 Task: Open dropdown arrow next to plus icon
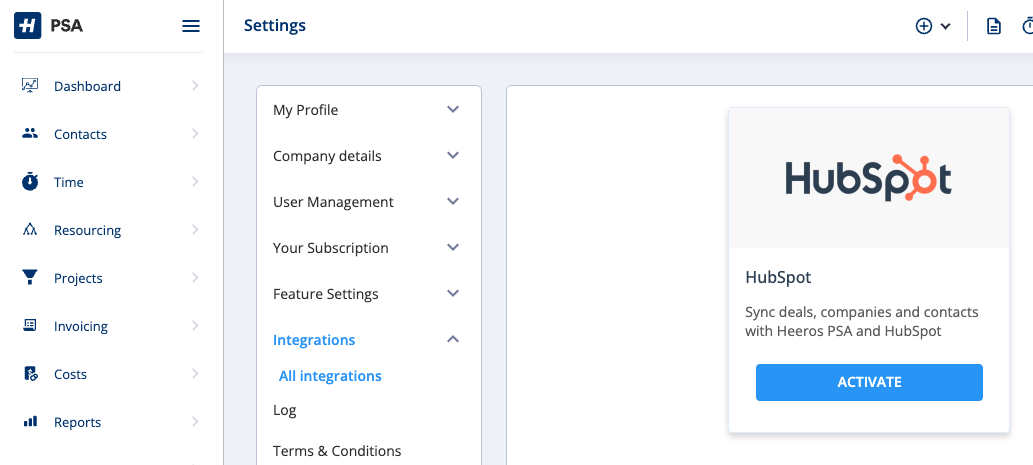tap(945, 26)
